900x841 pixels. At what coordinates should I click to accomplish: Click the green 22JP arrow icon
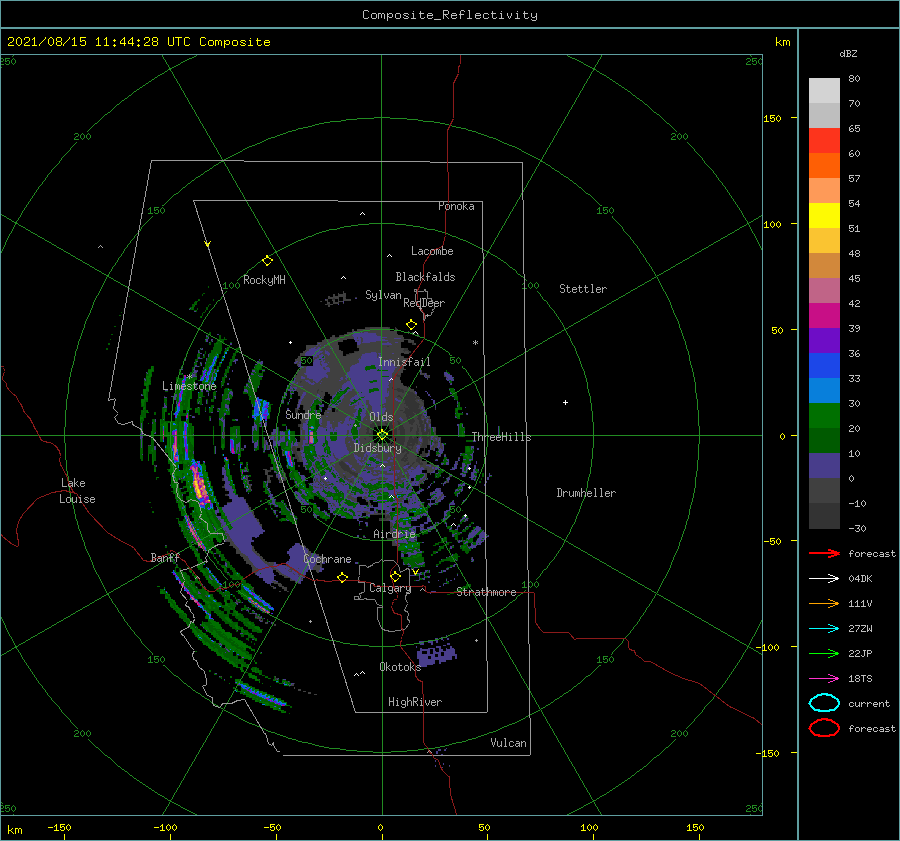coord(824,653)
